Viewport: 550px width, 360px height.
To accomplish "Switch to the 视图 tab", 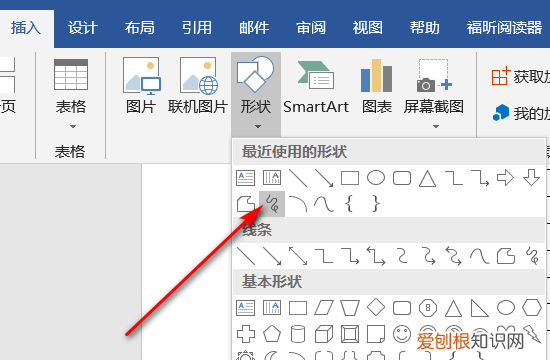I will 368,28.
